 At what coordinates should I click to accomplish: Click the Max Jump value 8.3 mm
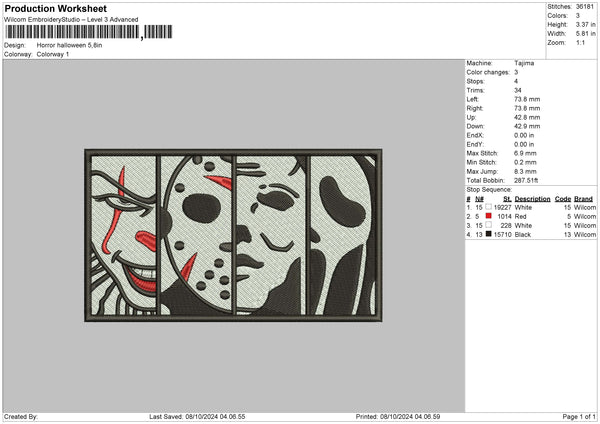coord(525,171)
